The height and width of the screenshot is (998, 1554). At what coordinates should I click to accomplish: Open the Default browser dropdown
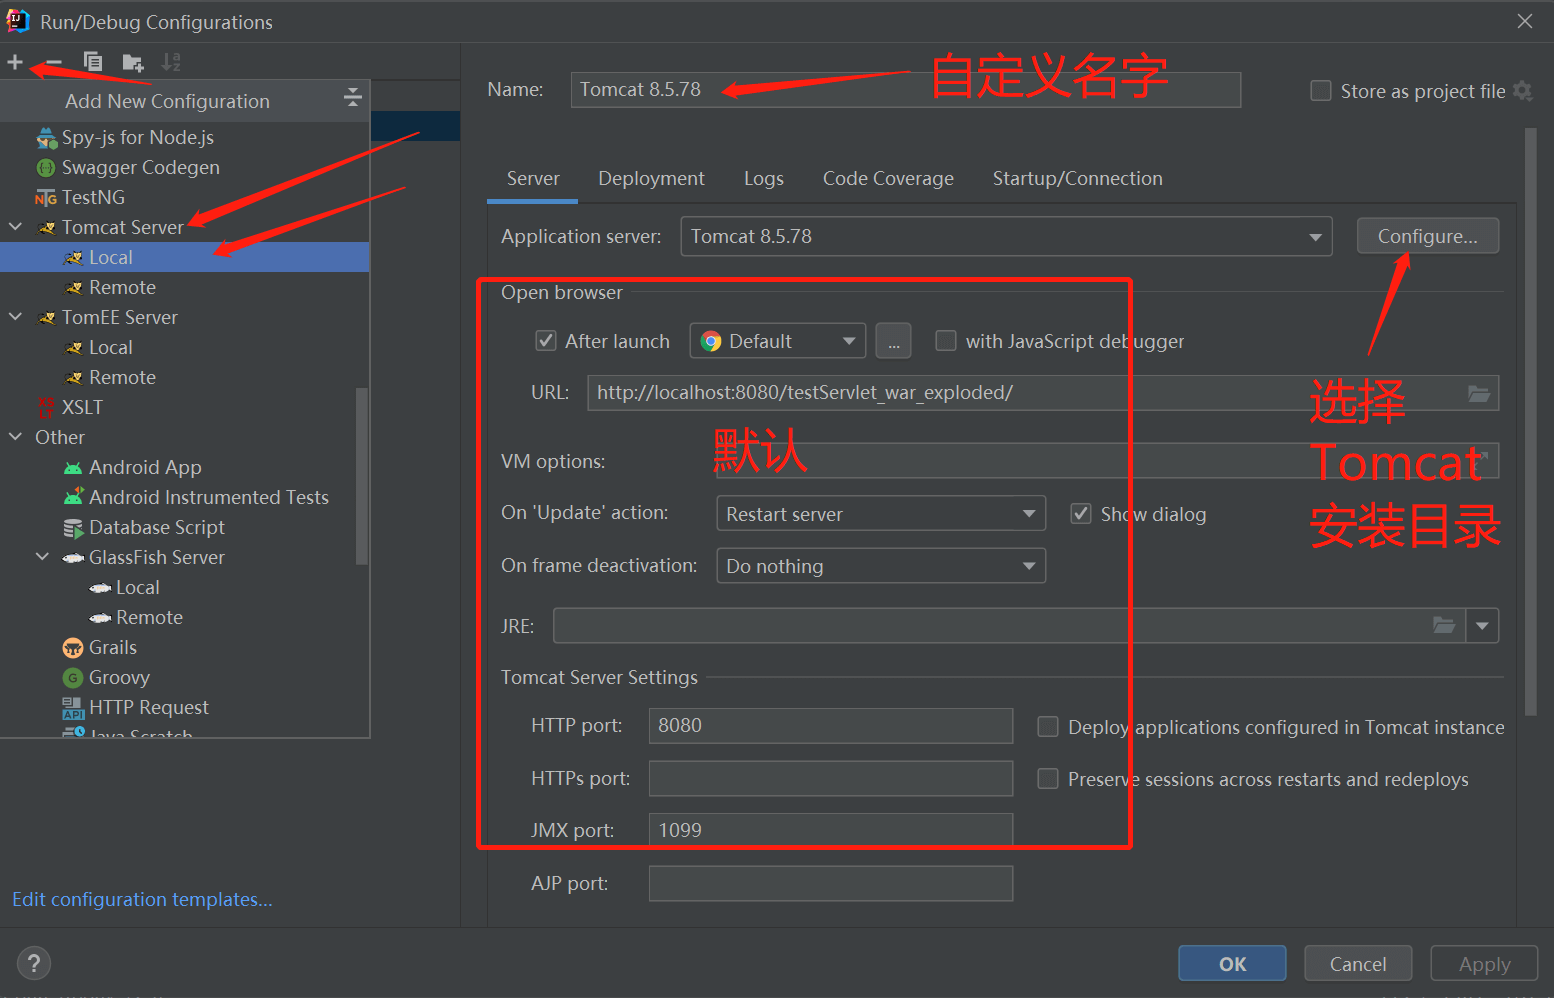[777, 341]
